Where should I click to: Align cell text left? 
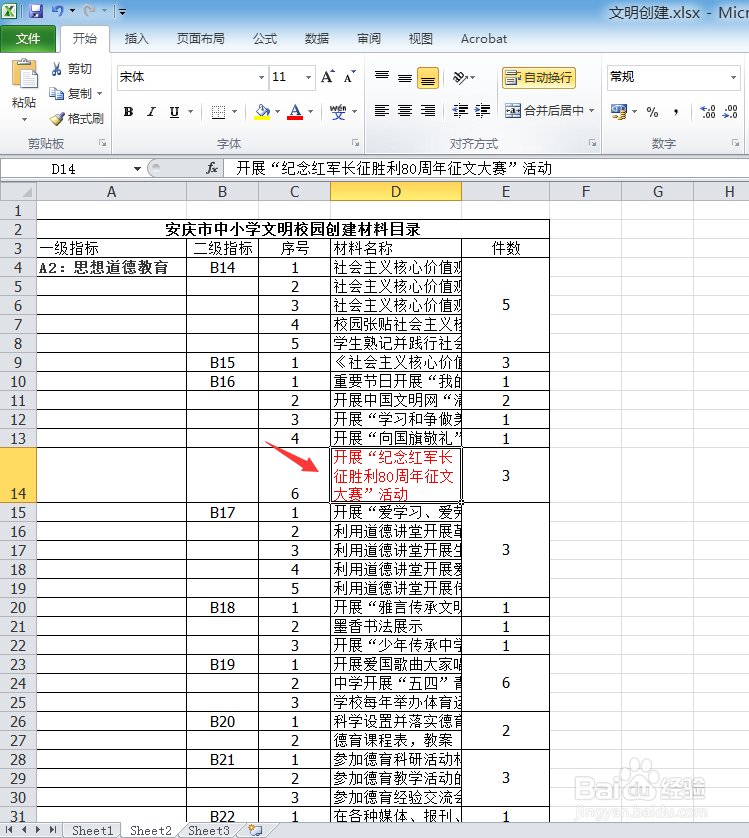(382, 111)
